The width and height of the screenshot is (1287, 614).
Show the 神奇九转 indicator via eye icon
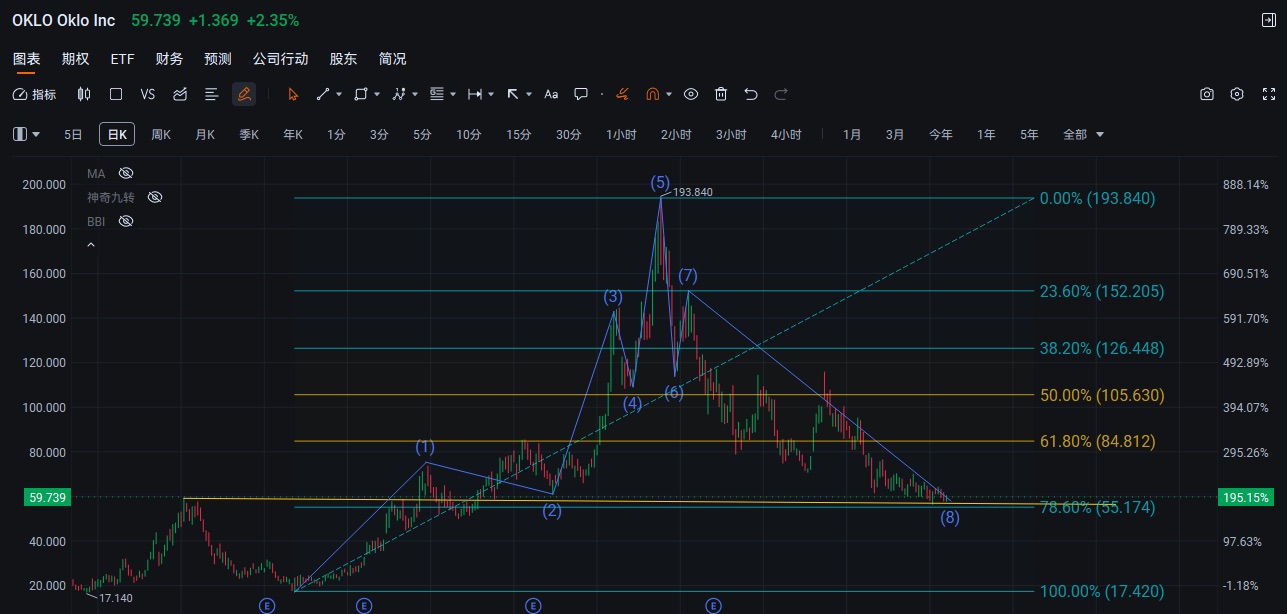tap(155, 197)
